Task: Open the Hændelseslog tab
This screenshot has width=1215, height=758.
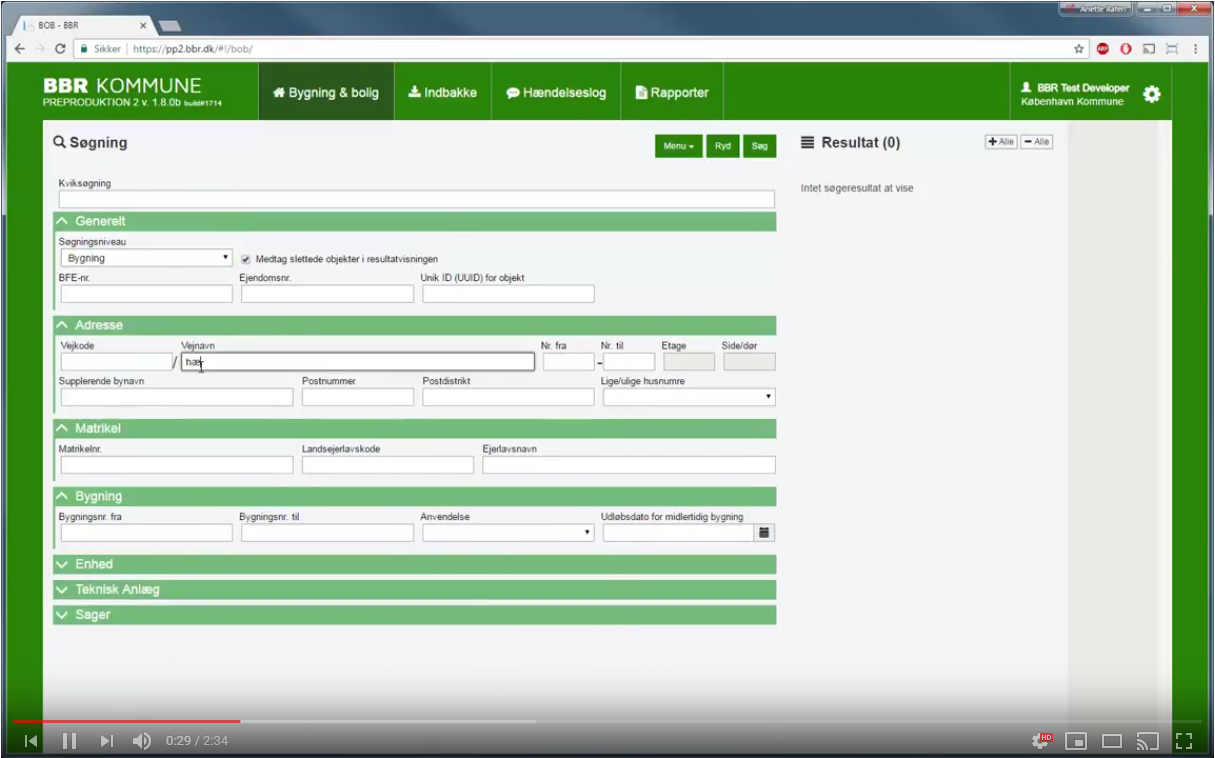Action: pos(556,92)
